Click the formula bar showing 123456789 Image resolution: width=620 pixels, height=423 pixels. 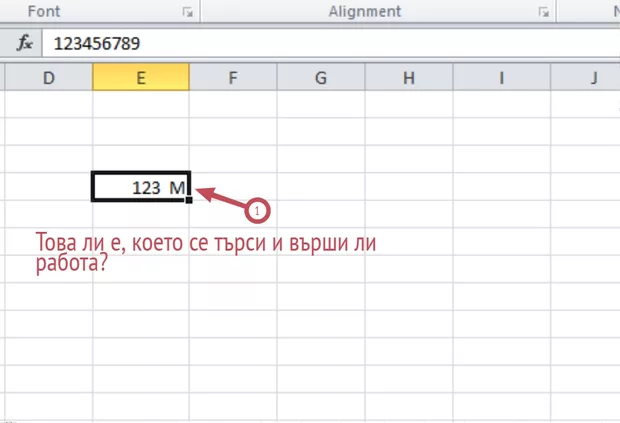click(x=331, y=43)
